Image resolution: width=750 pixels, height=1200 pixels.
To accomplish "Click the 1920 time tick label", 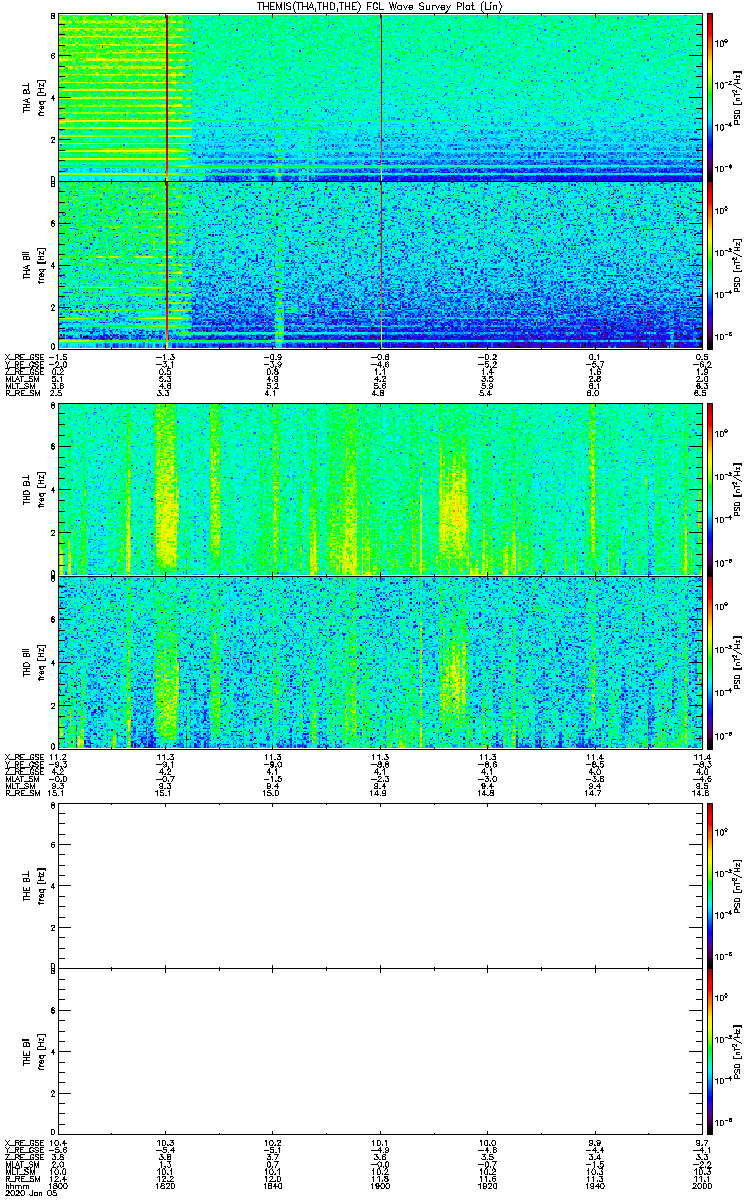I will coord(487,1187).
